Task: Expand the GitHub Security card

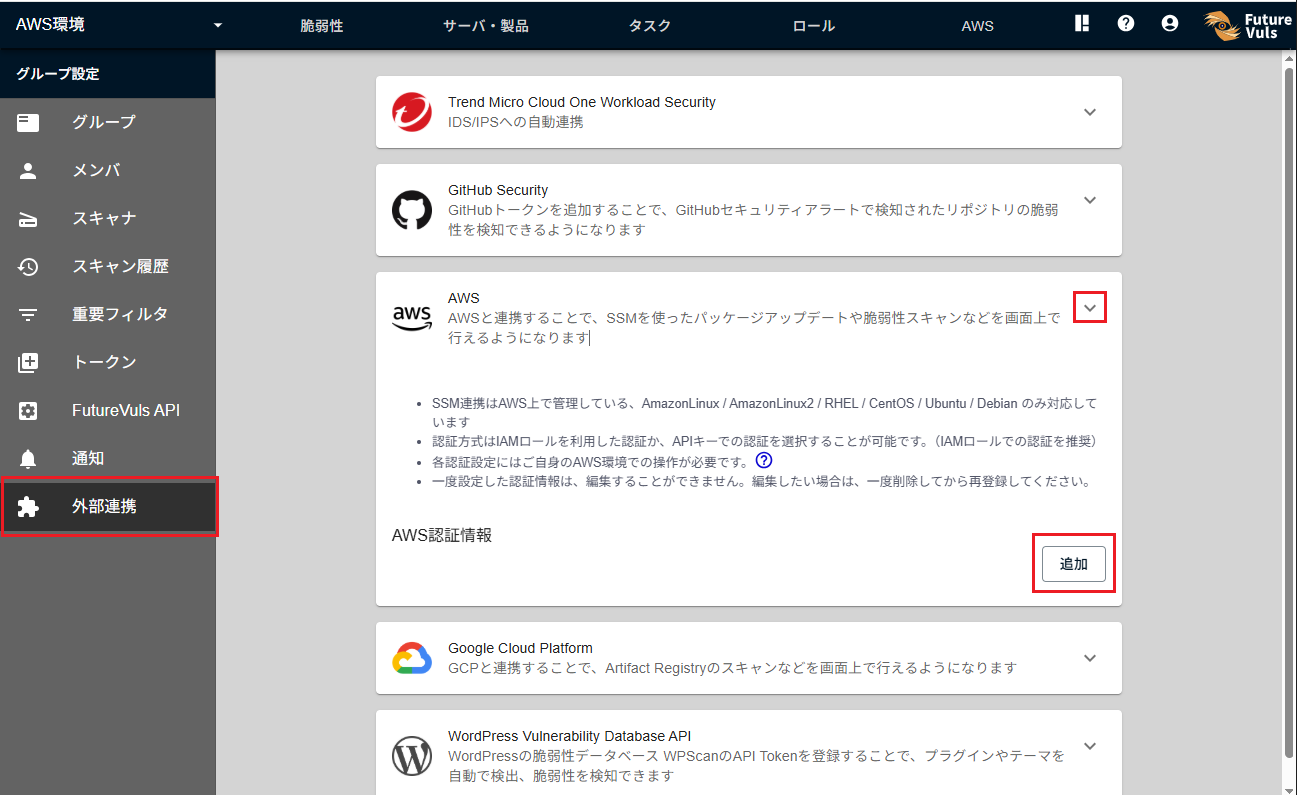Action: coord(1090,200)
